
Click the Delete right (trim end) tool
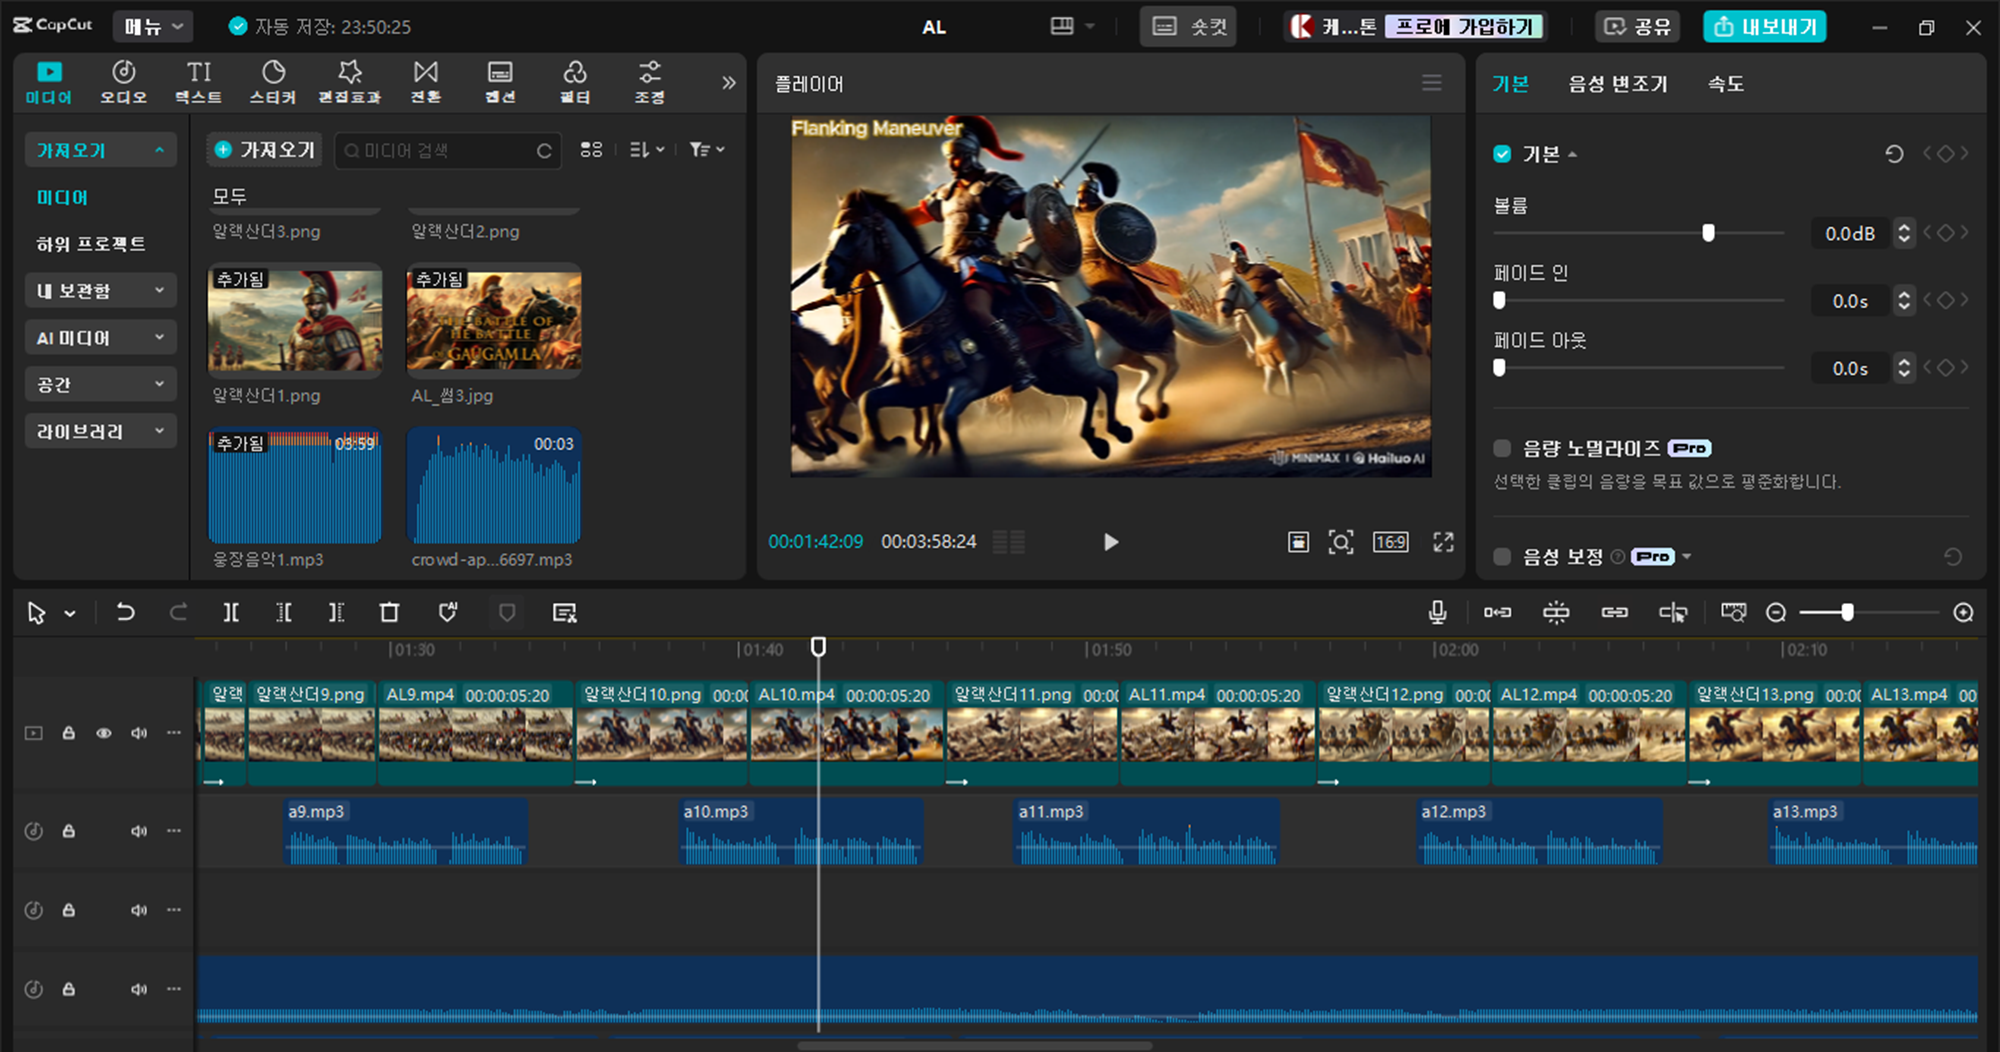tap(336, 612)
